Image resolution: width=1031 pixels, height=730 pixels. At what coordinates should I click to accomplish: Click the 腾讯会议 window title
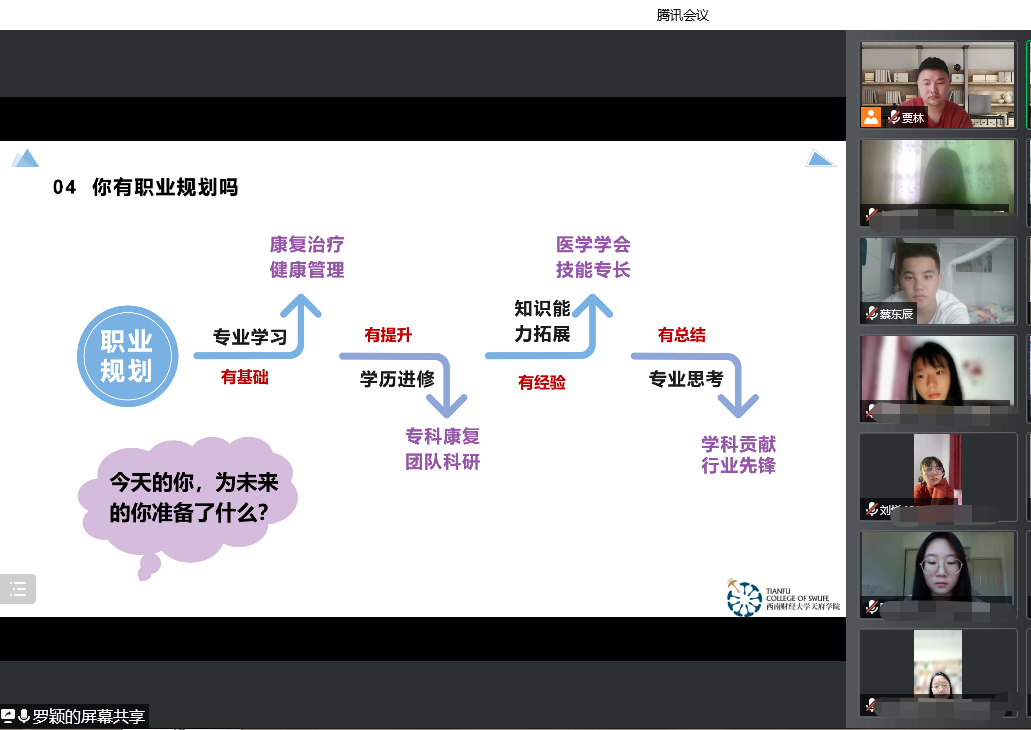pos(683,15)
